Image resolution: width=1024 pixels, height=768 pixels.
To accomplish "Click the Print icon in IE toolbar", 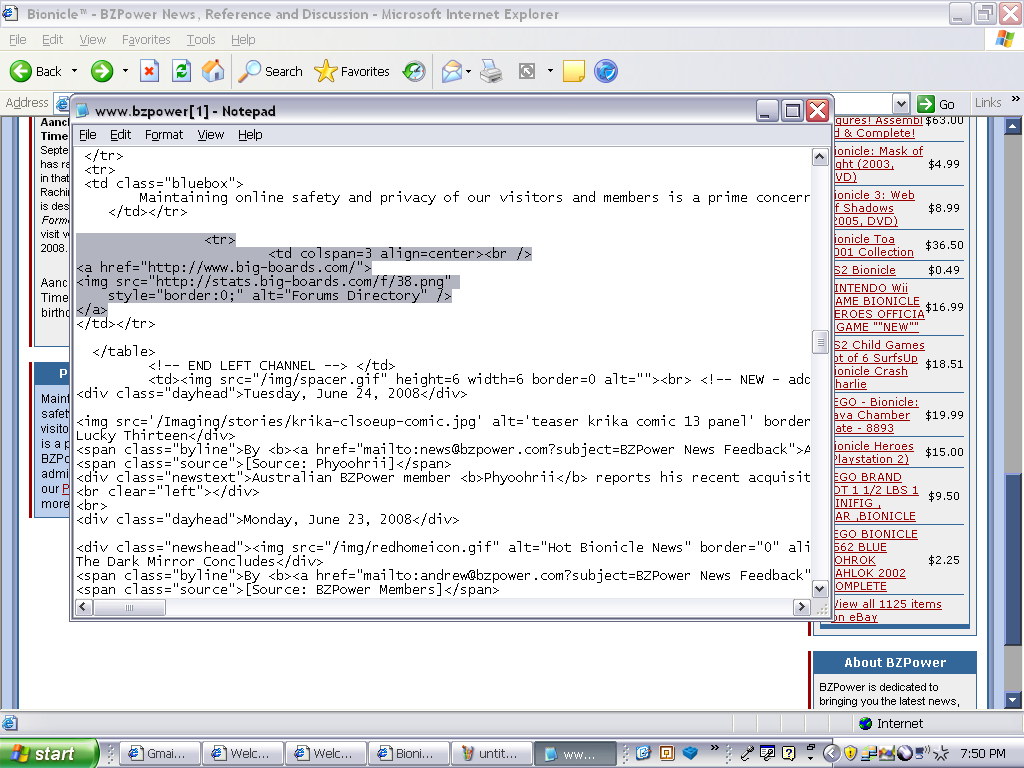I will 490,71.
